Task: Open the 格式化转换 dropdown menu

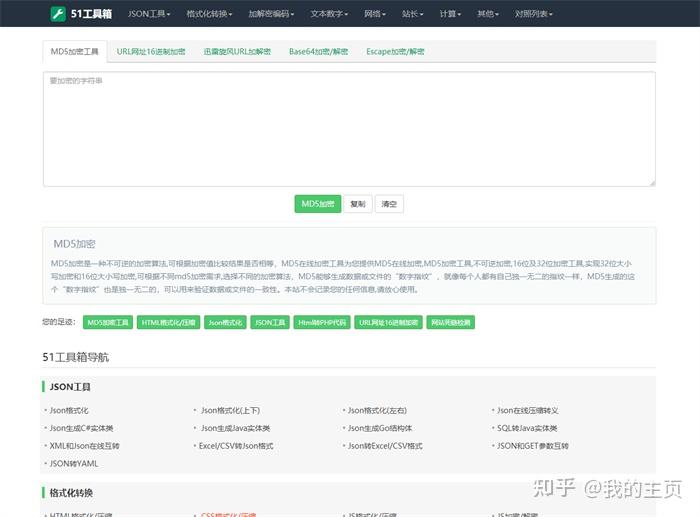Action: pos(209,14)
